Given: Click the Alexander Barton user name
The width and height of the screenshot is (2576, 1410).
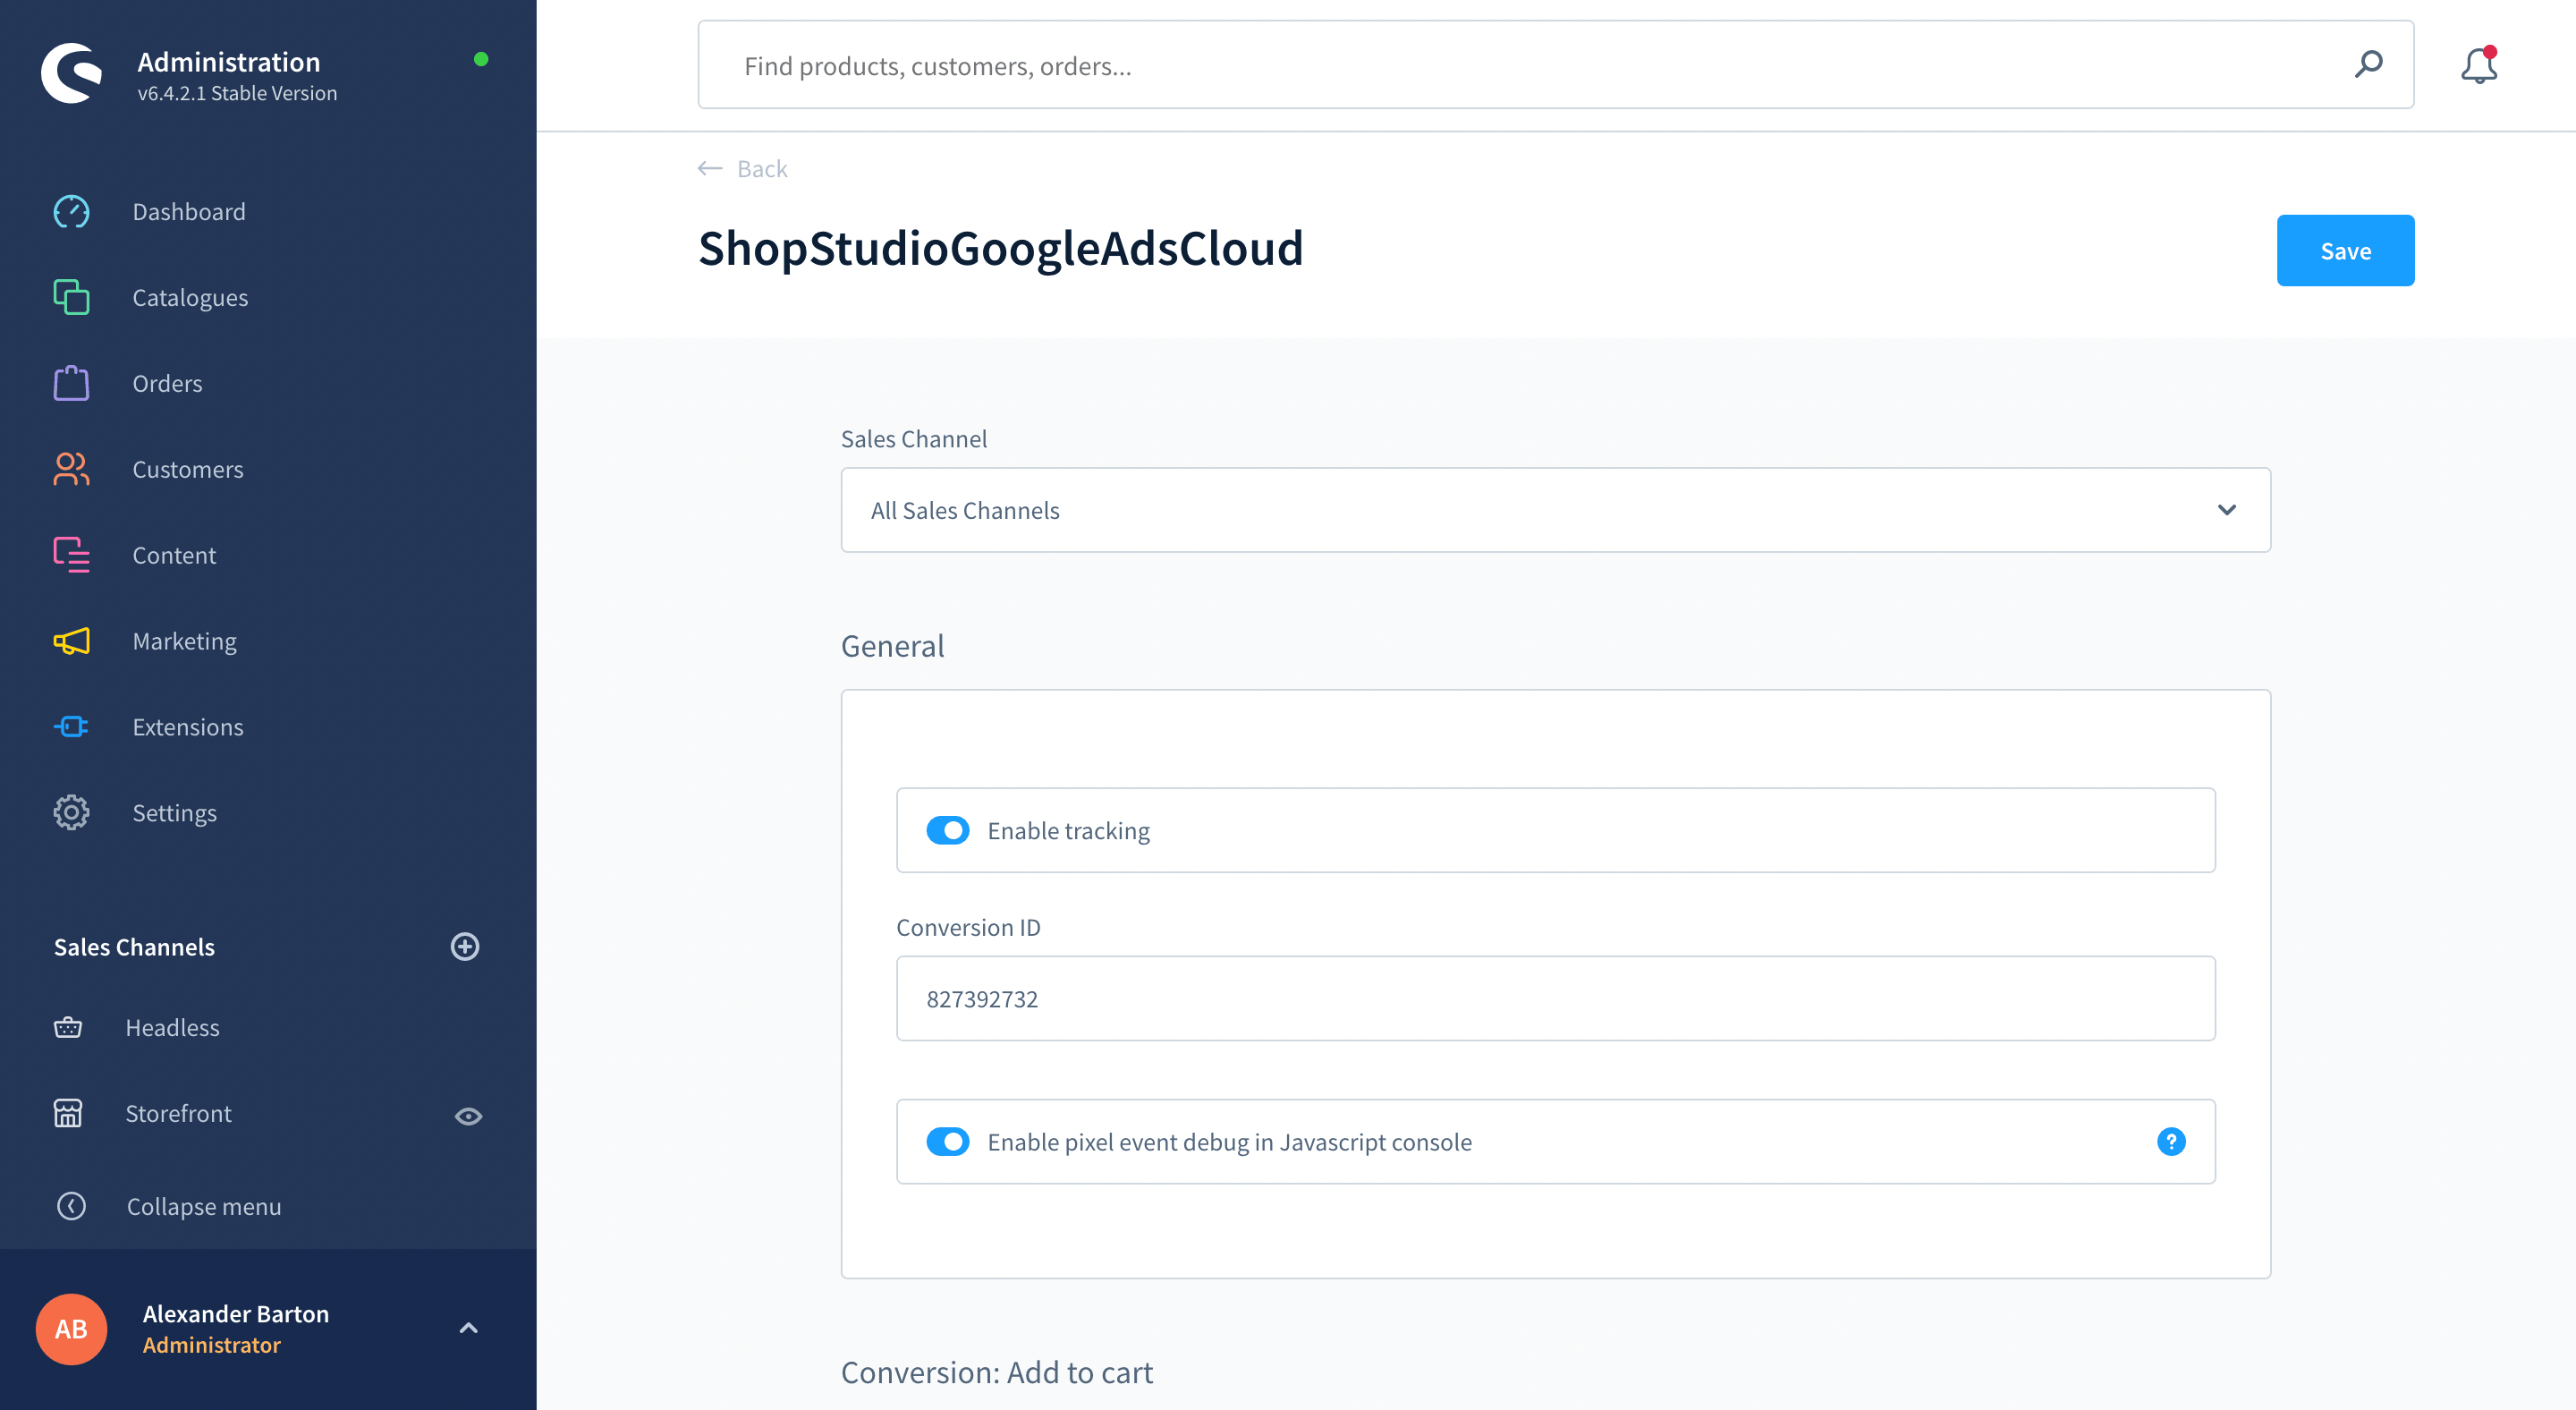Looking at the screenshot, I should pos(236,1314).
